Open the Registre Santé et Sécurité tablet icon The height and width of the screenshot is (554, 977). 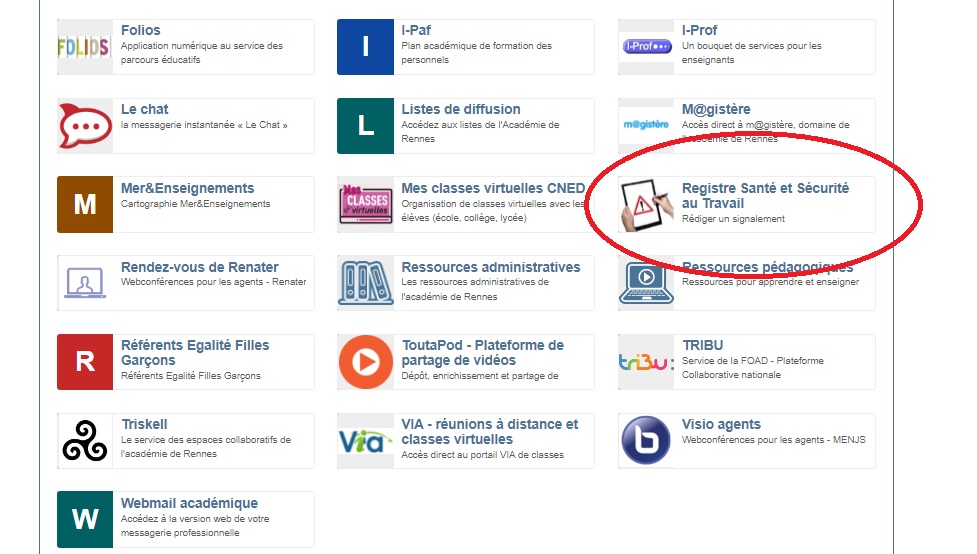tap(646, 205)
